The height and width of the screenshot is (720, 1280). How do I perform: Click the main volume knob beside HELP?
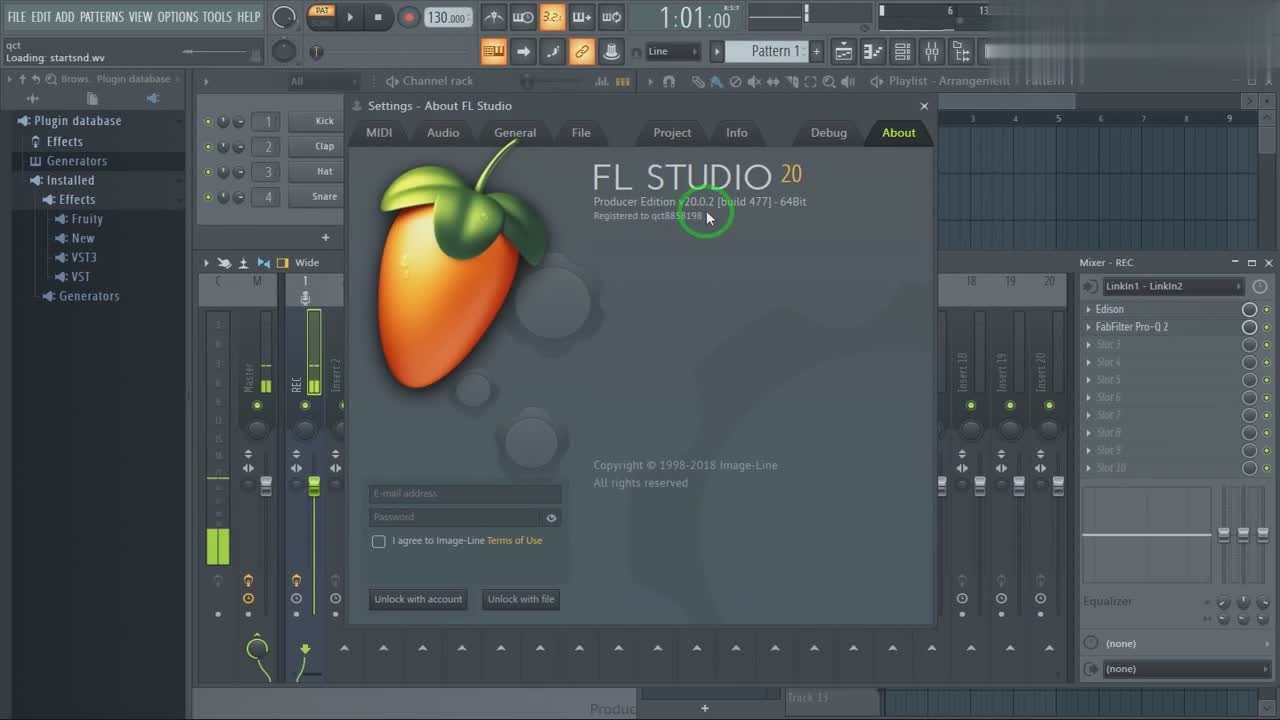pyautogui.click(x=285, y=17)
